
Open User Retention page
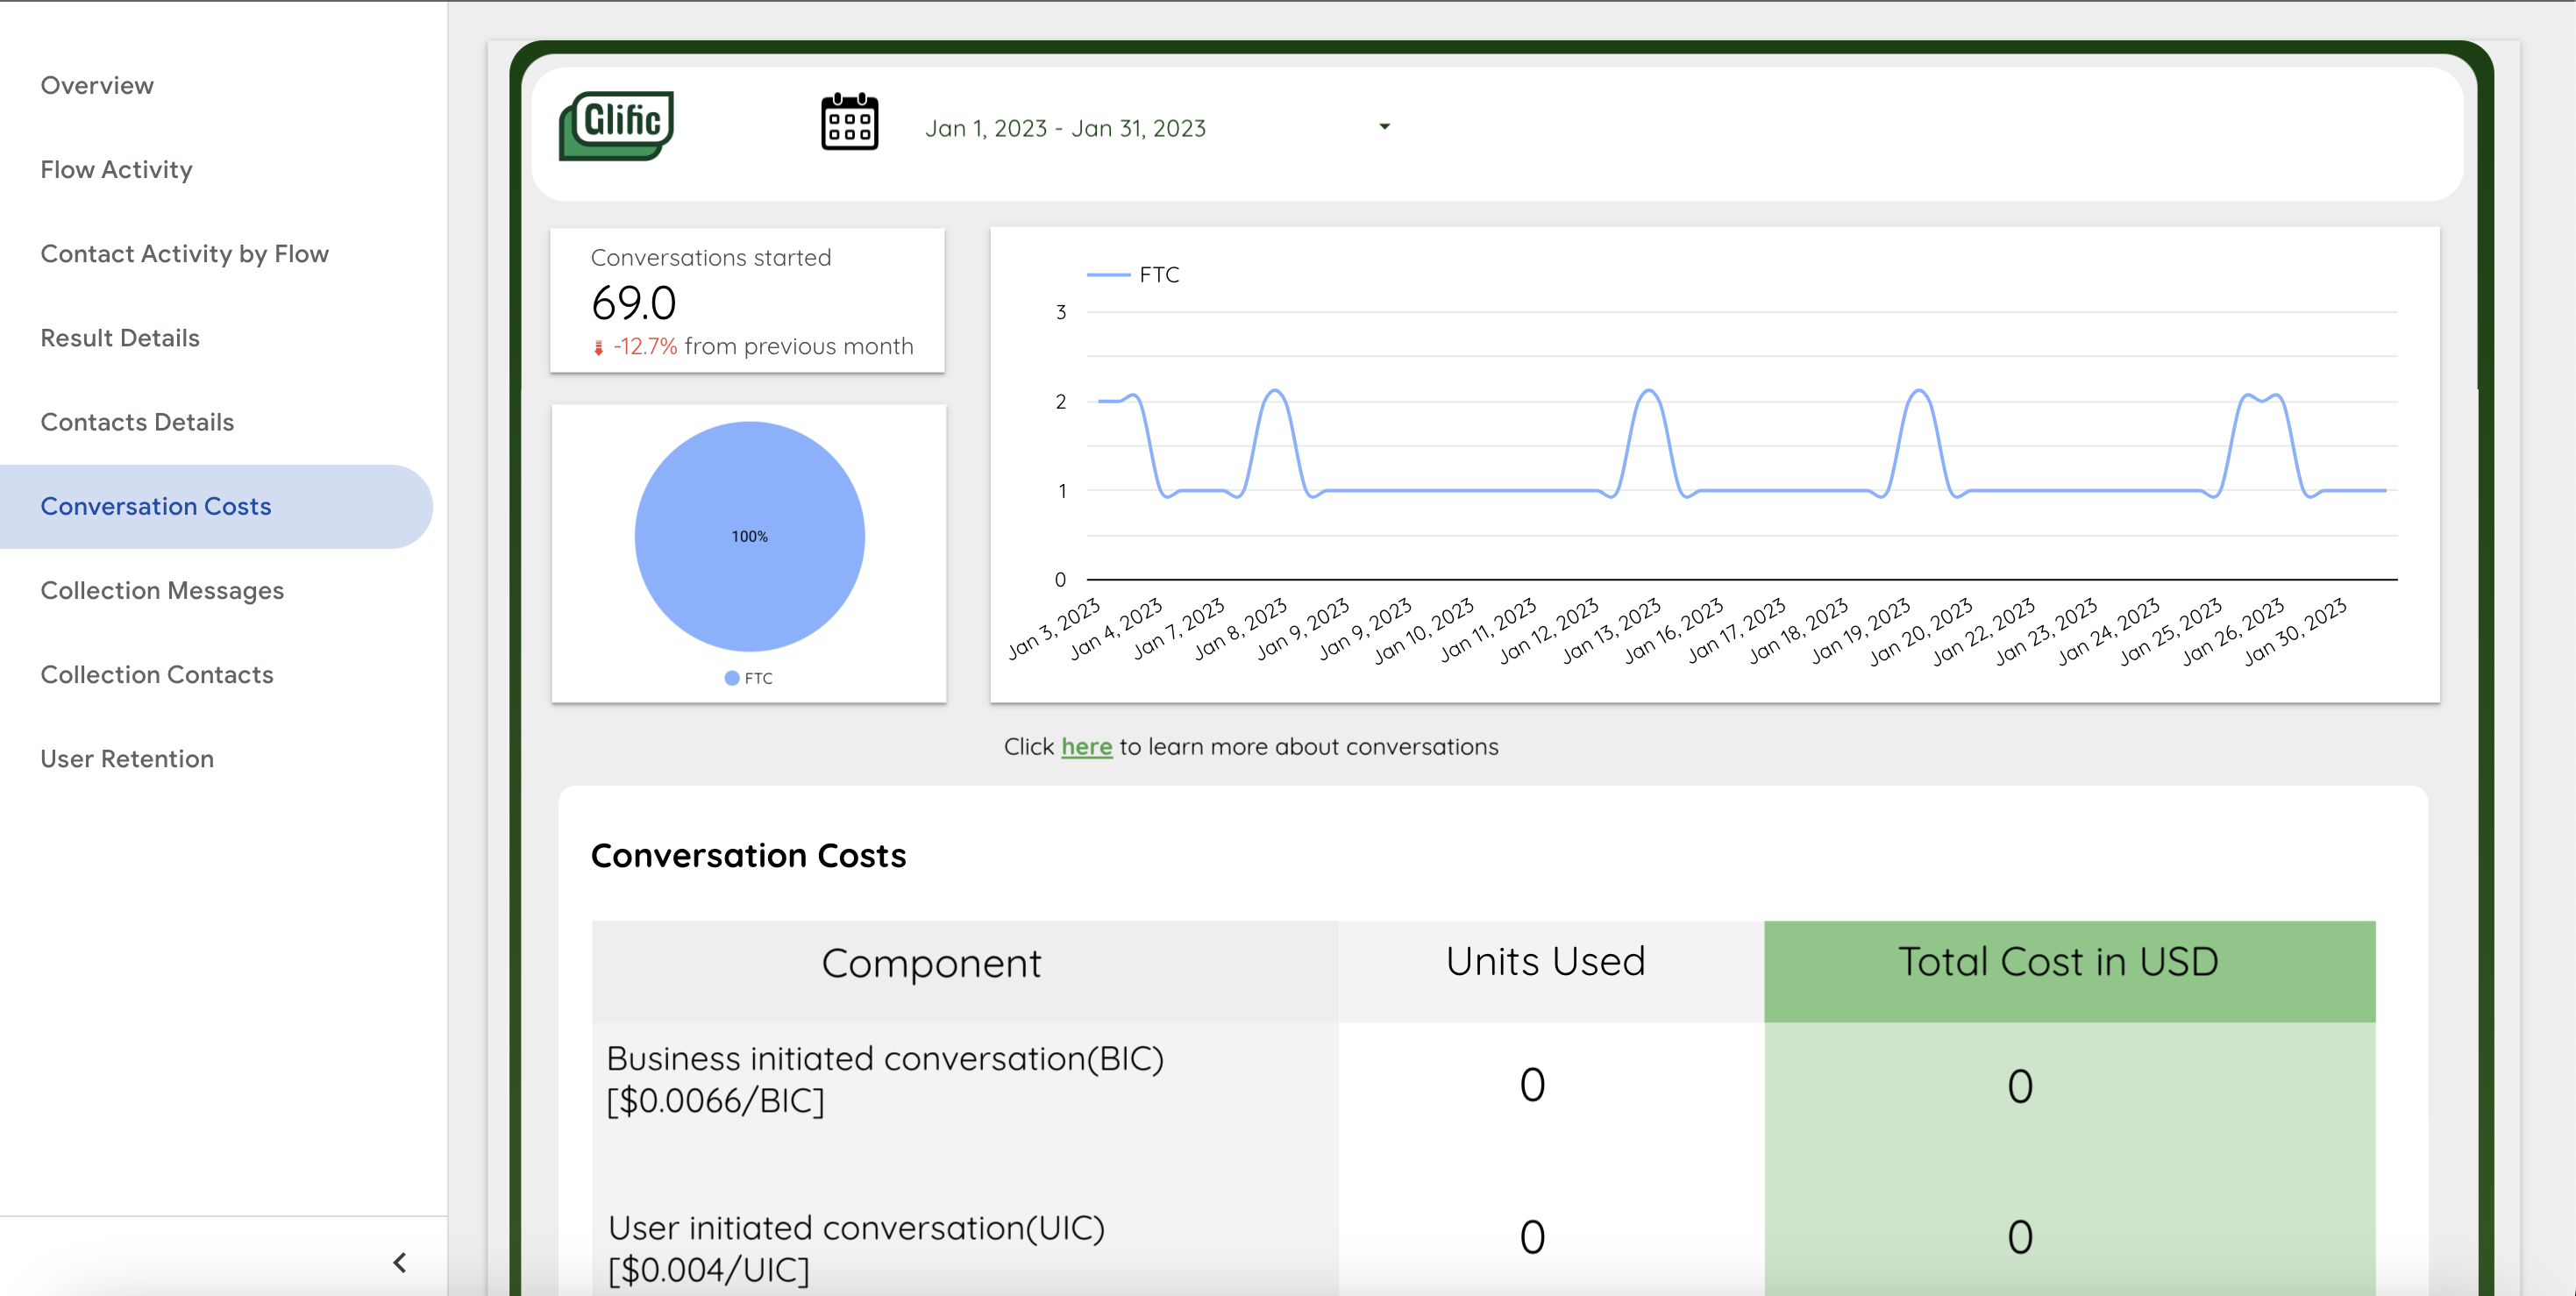(127, 758)
